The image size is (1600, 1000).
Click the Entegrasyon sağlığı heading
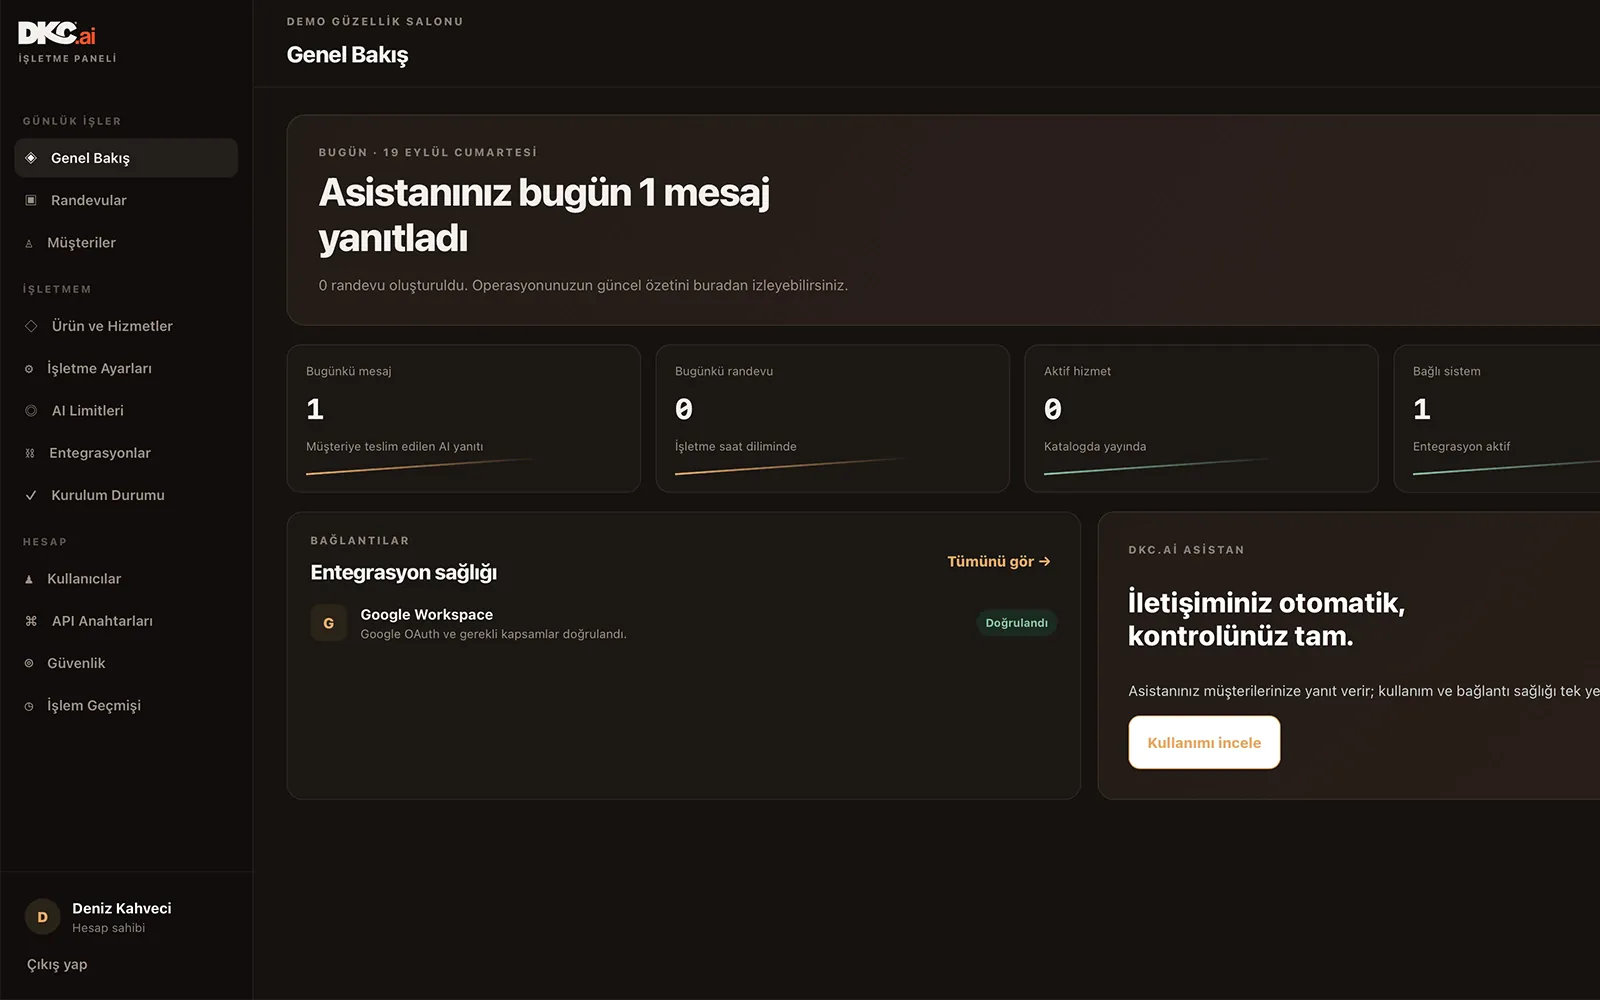(404, 572)
